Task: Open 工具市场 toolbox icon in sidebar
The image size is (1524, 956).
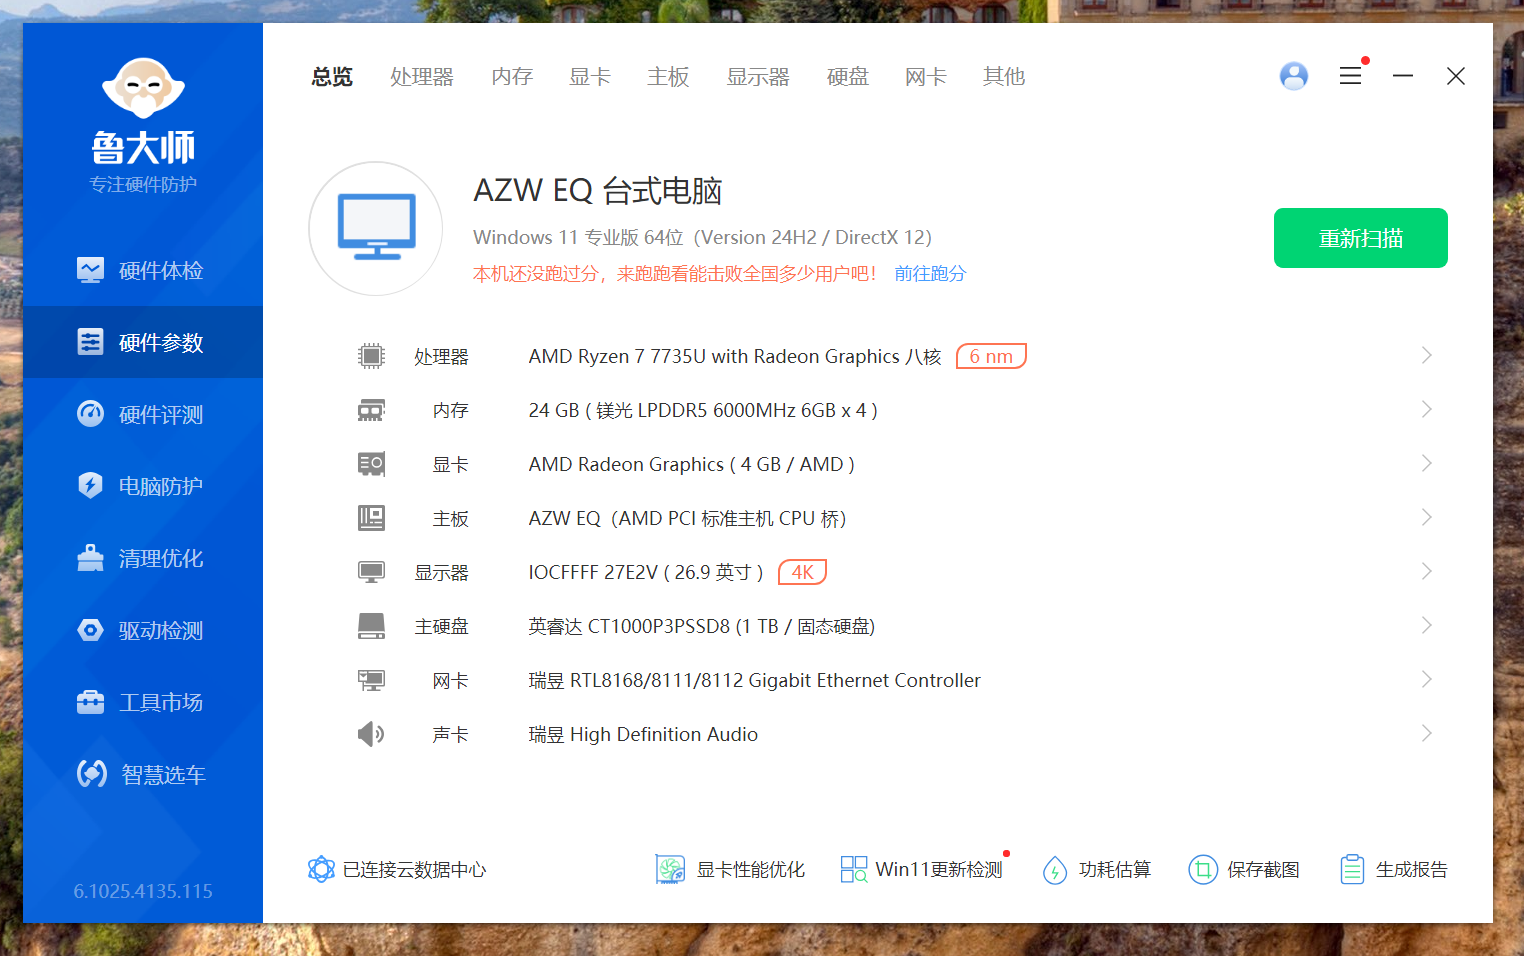Action: click(x=90, y=702)
